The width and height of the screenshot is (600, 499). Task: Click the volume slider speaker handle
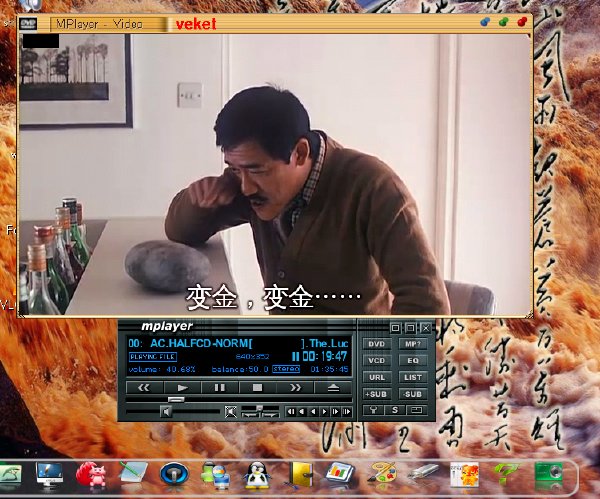pyautogui.click(x=166, y=412)
